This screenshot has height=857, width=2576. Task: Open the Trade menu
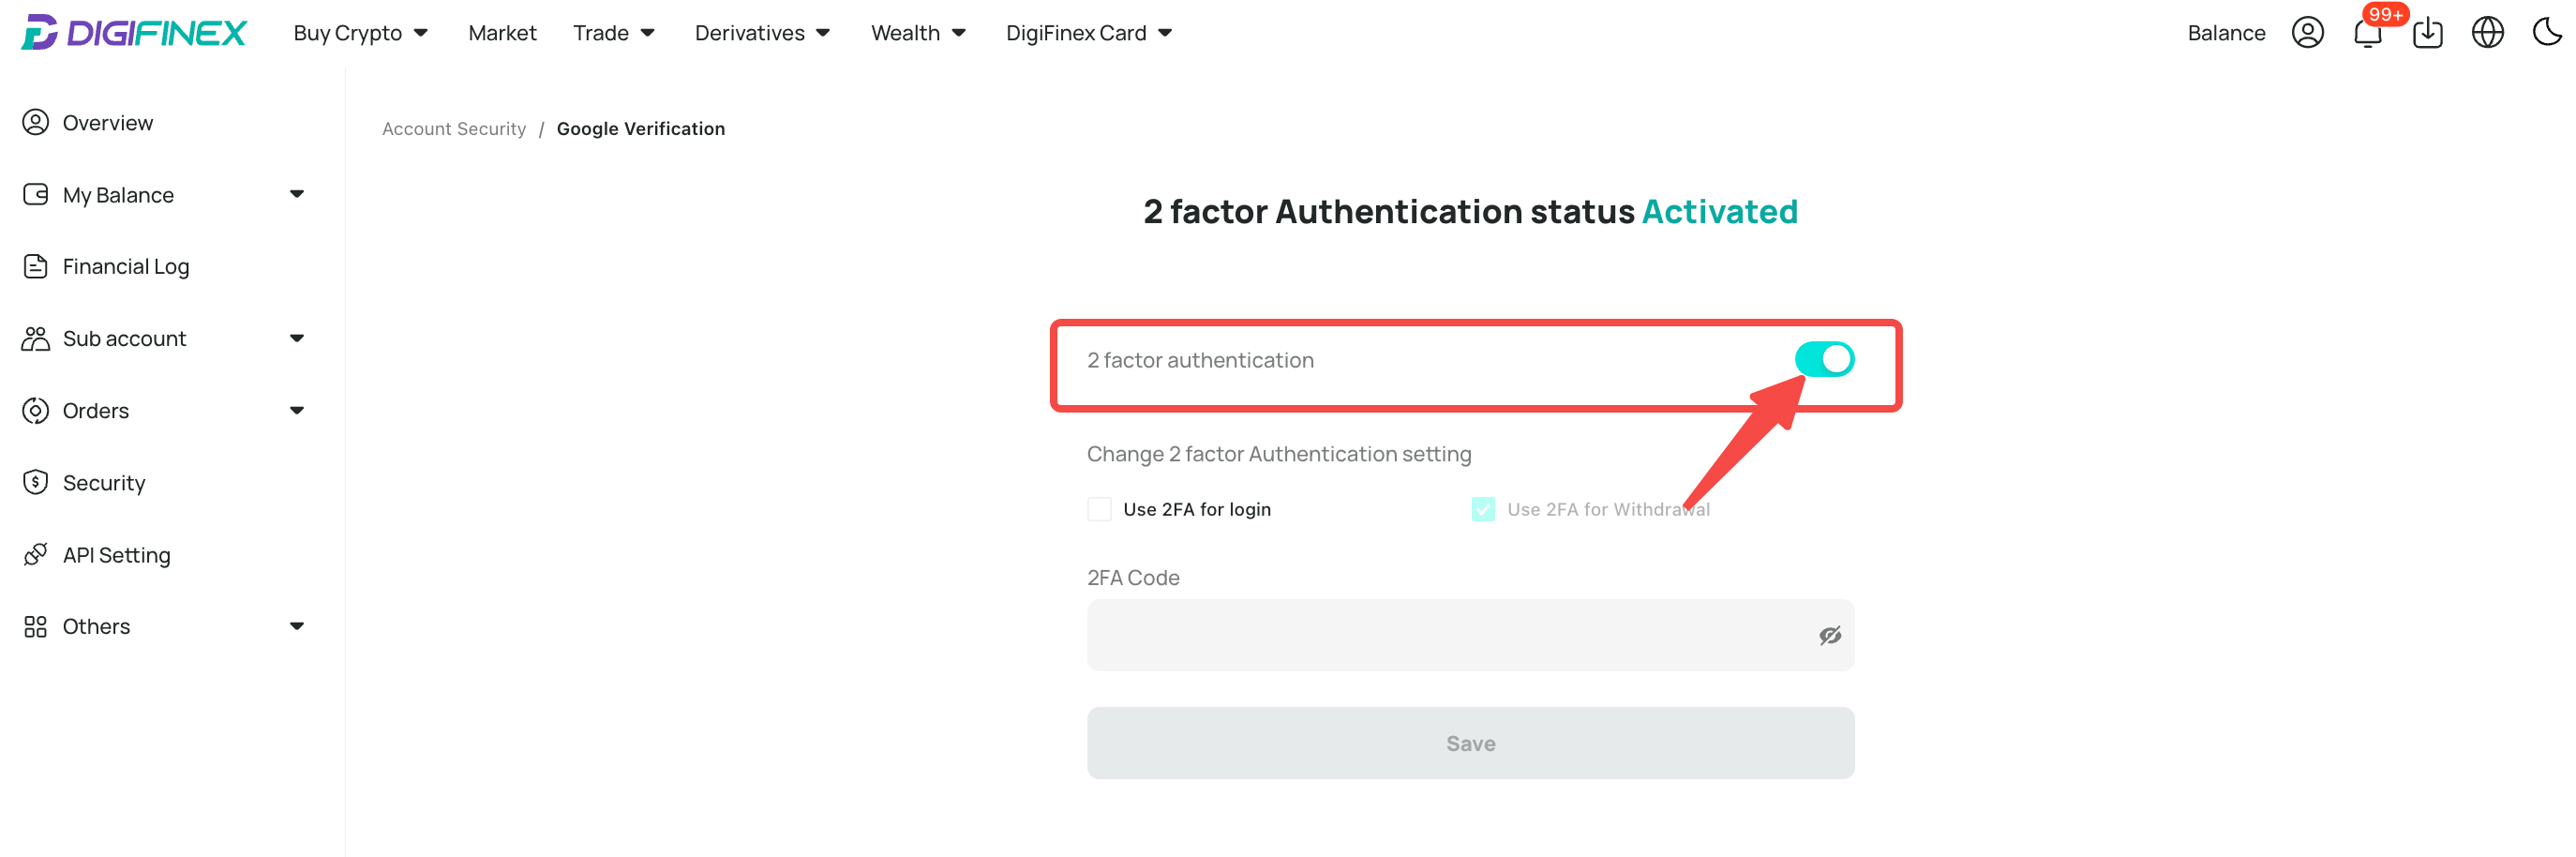point(601,33)
